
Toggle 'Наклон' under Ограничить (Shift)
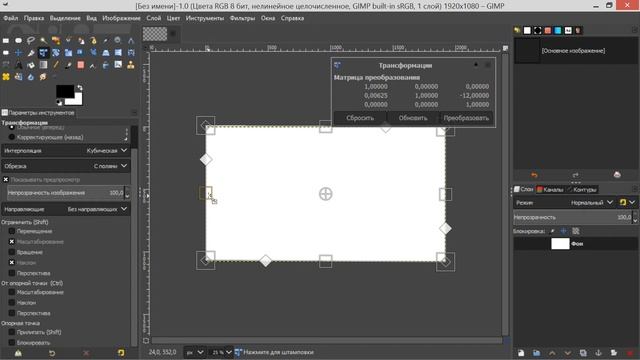point(12,263)
